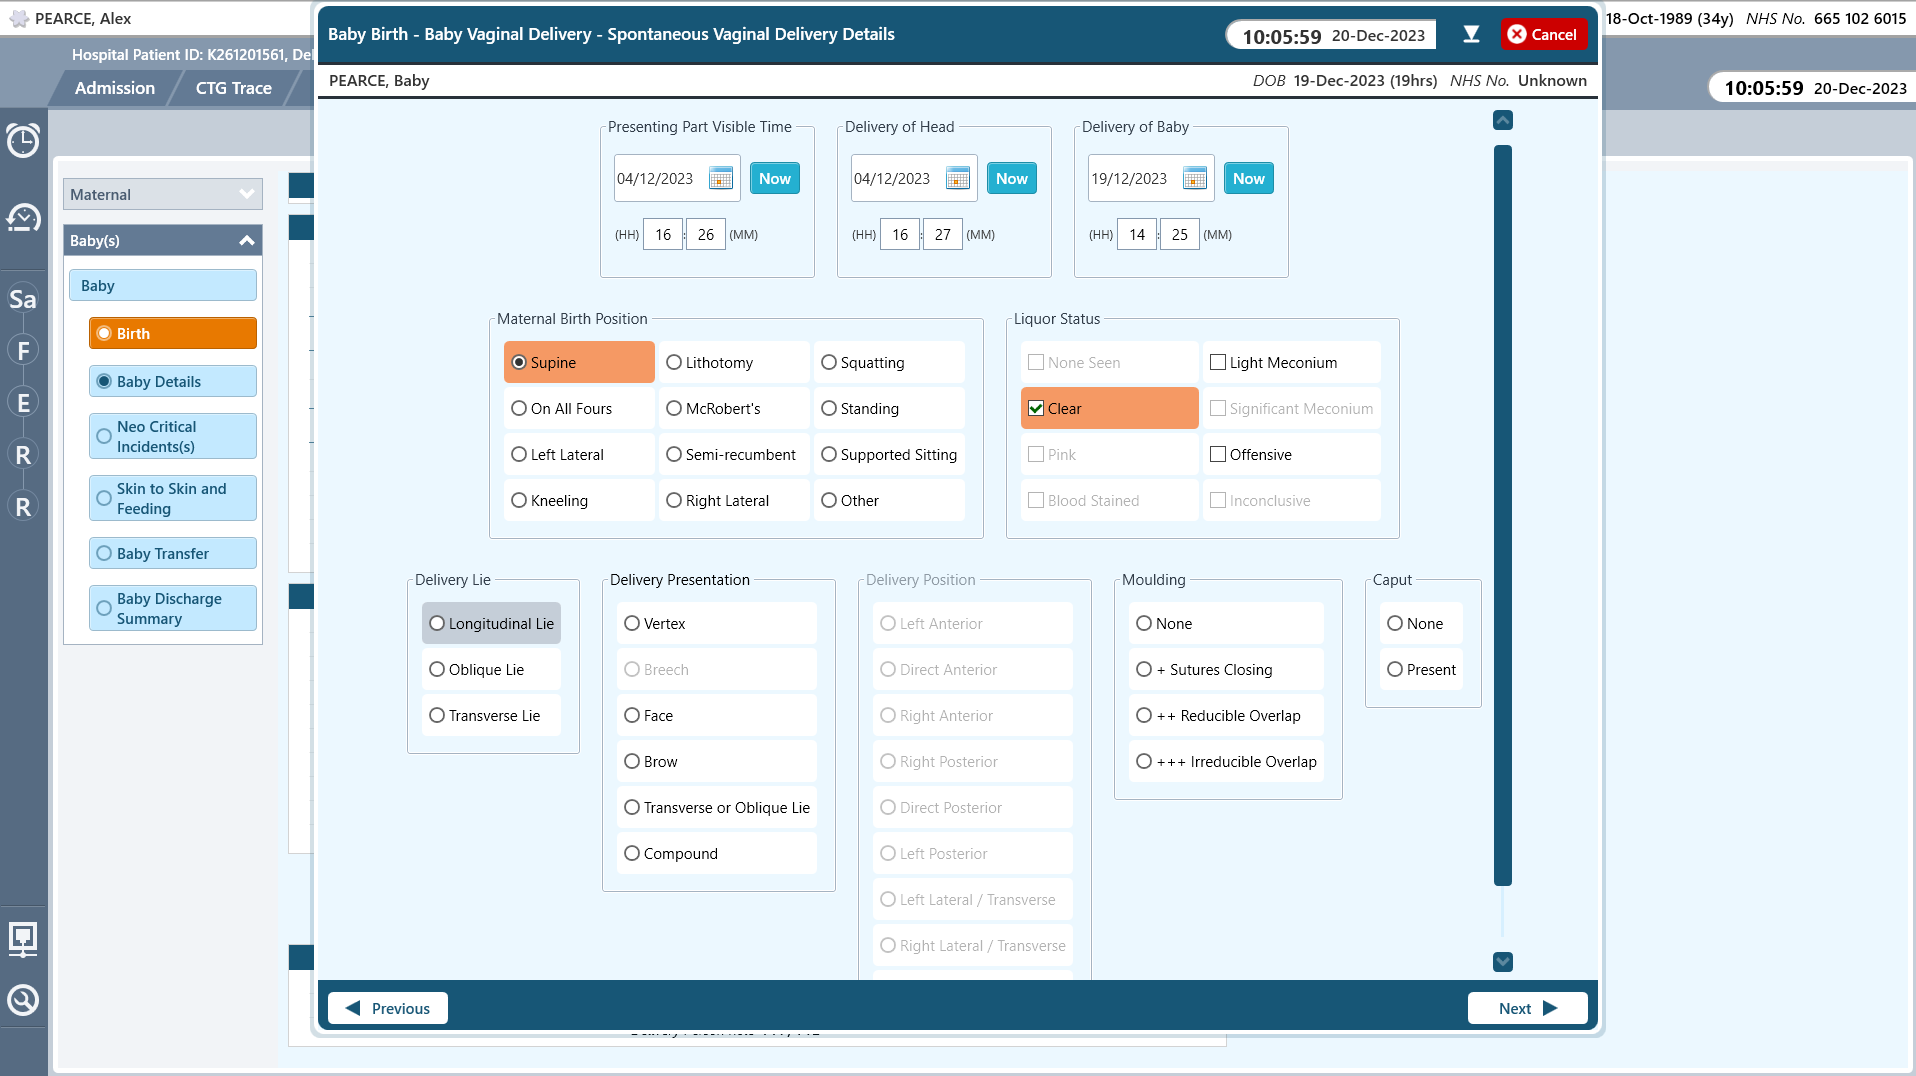Click the clock icon in left sidebar
The image size is (1916, 1076).
(23, 141)
